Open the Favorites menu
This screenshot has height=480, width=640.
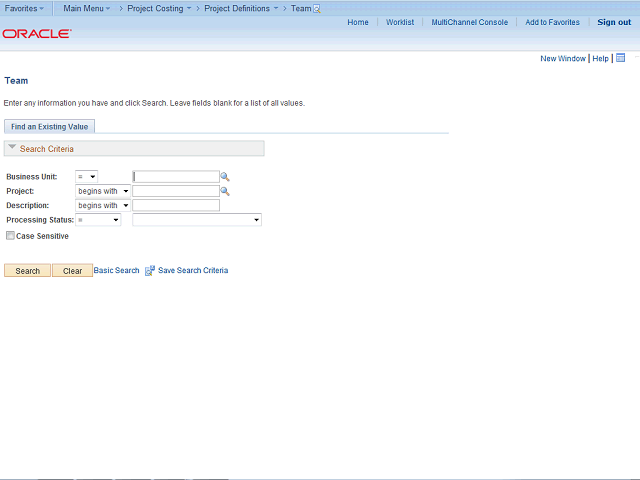(x=24, y=8)
